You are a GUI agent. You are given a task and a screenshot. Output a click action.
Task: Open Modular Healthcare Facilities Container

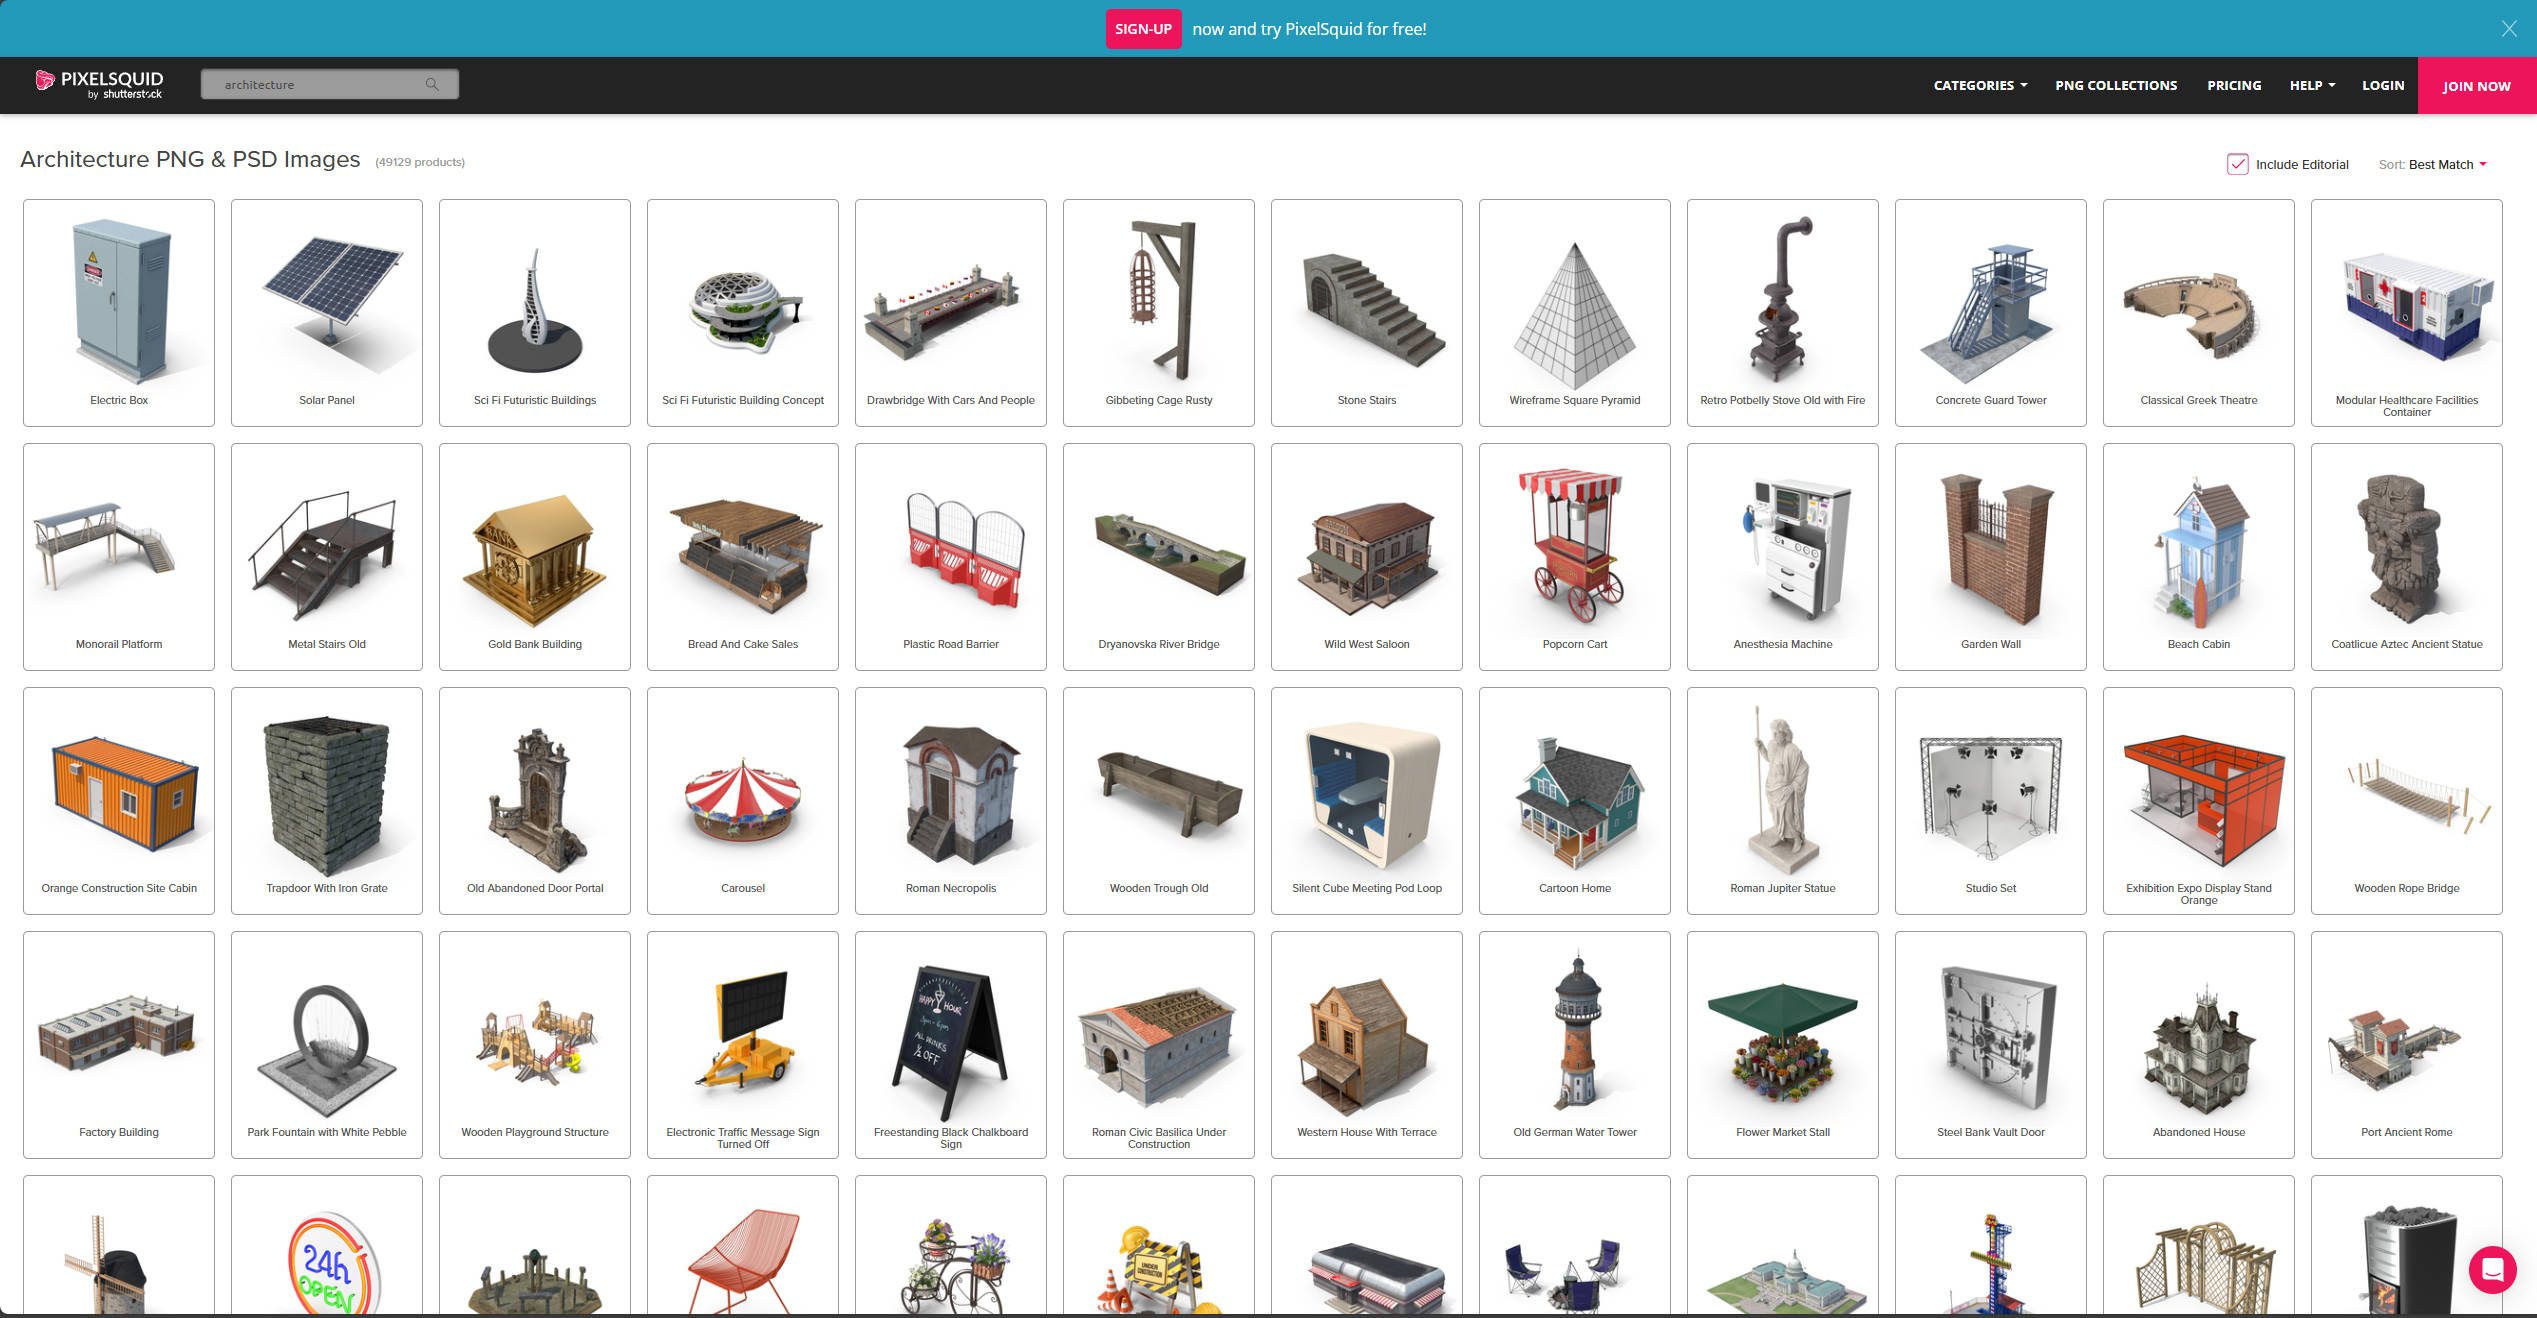(x=2407, y=312)
